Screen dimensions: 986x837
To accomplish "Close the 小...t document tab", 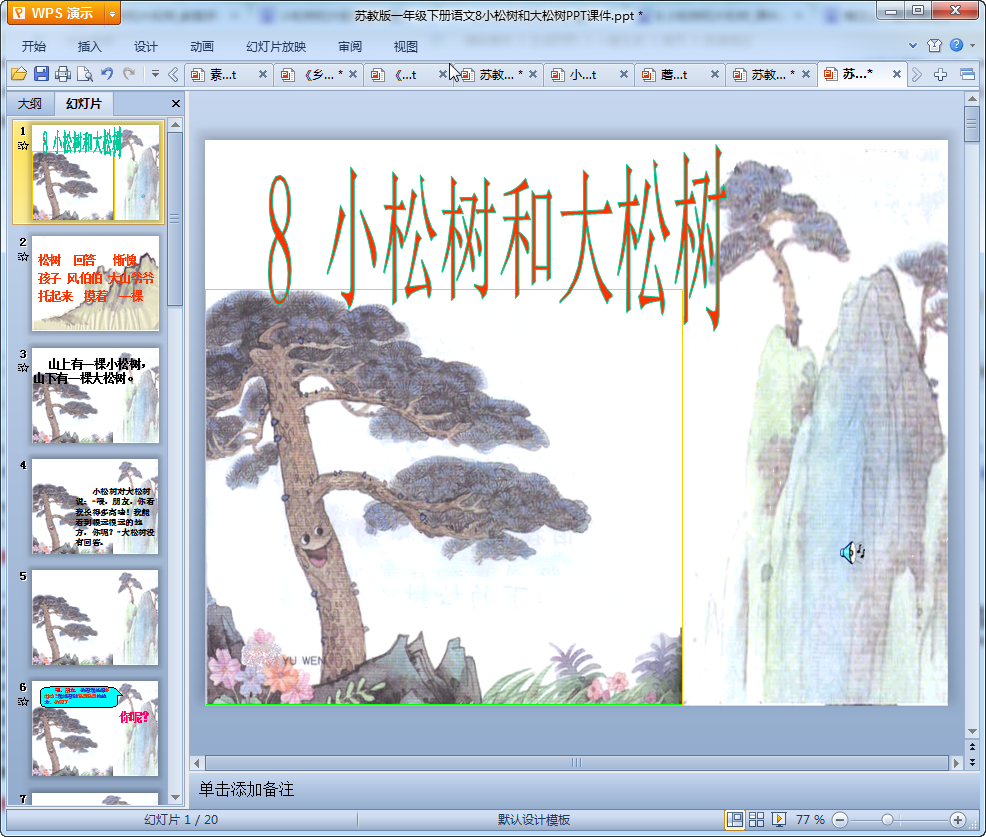I will coord(623,74).
